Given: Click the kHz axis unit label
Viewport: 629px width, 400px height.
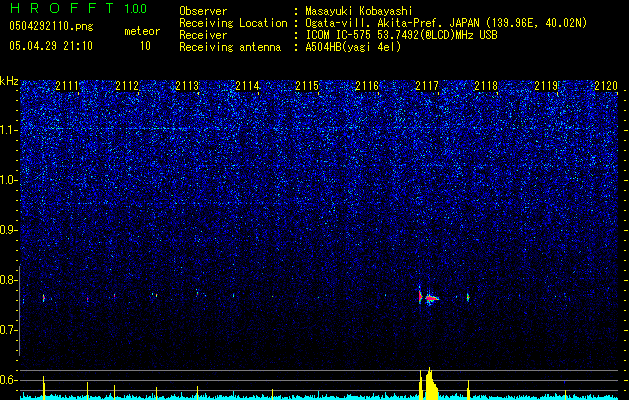Looking at the screenshot, I should coord(9,81).
